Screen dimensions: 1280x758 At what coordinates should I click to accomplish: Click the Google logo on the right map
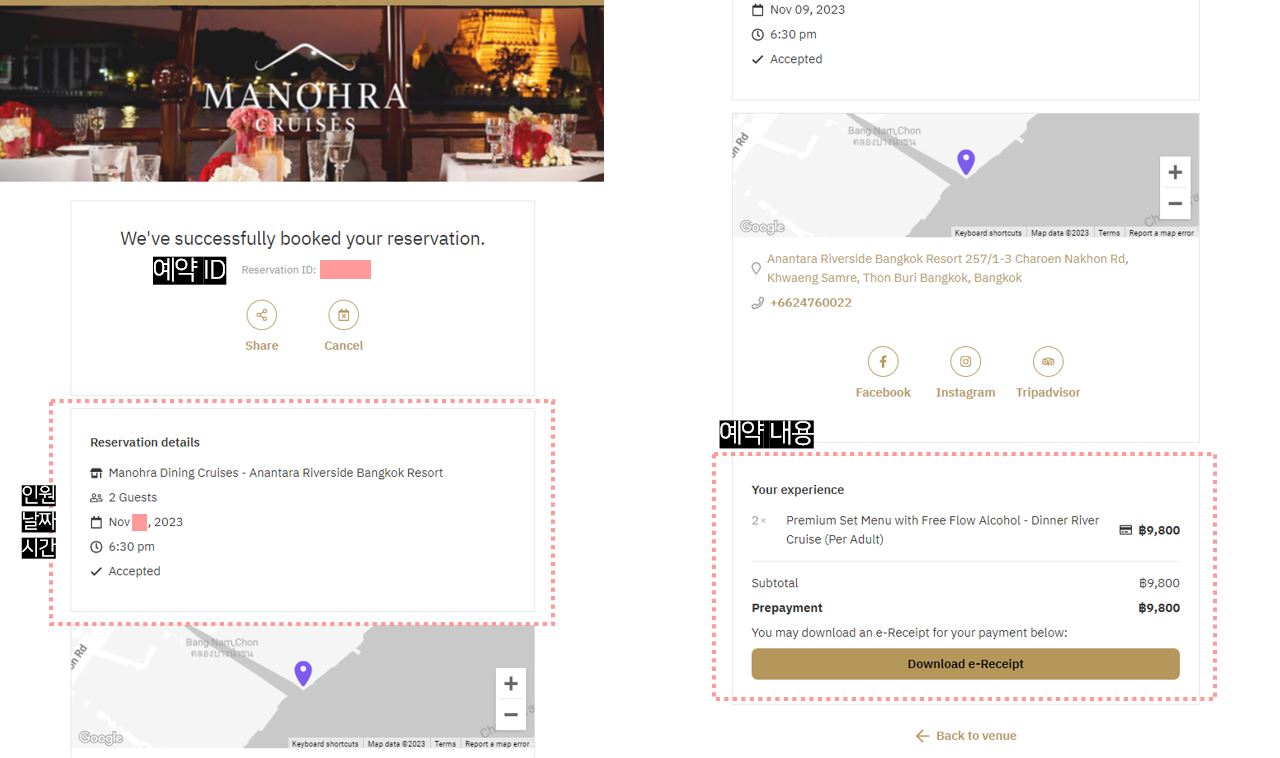click(762, 227)
